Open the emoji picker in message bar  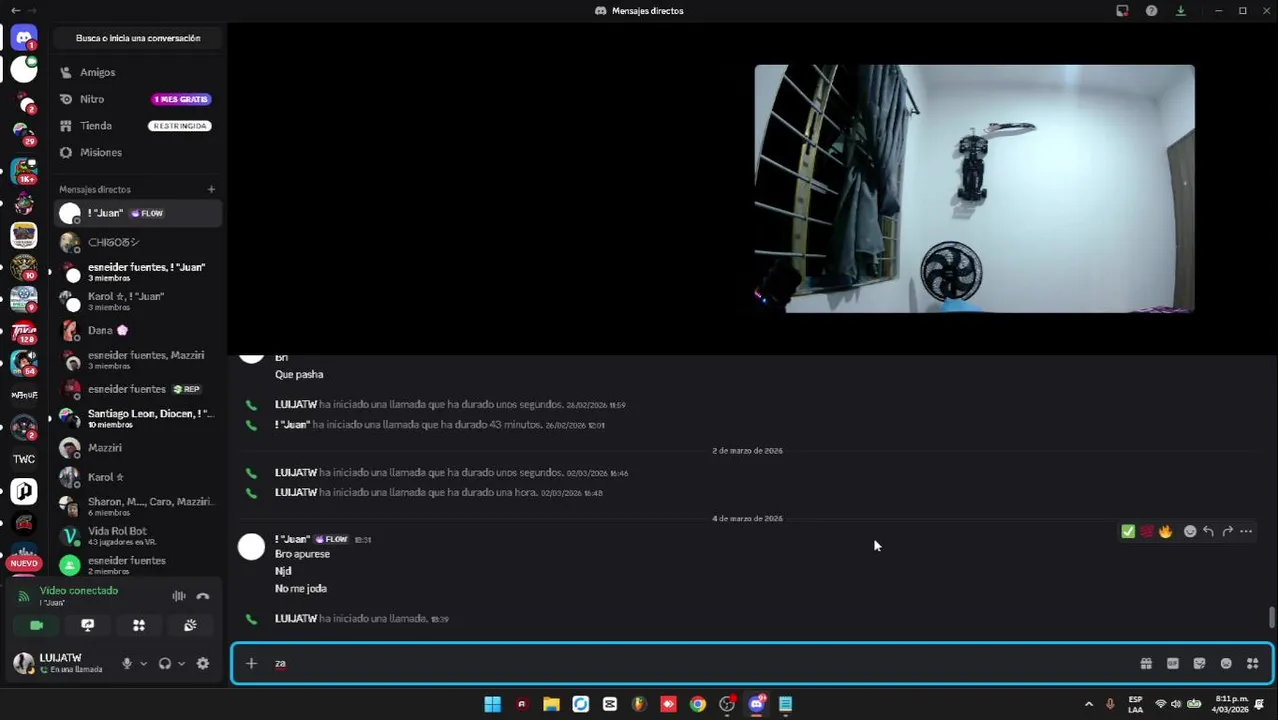[1226, 663]
